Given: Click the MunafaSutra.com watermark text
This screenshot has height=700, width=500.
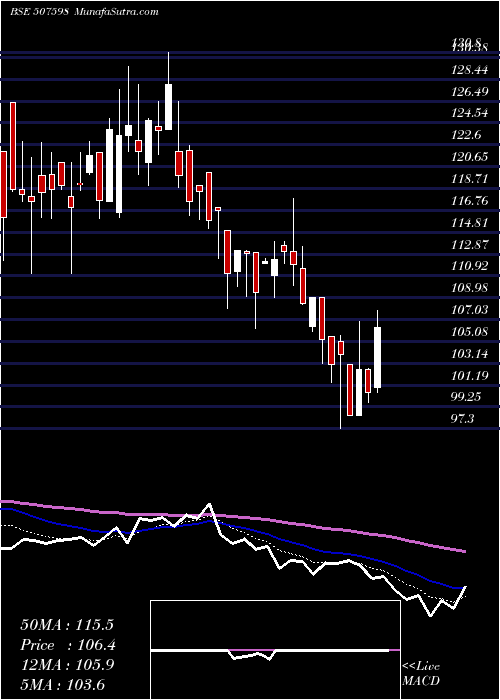Looking at the screenshot, I should click(116, 11).
